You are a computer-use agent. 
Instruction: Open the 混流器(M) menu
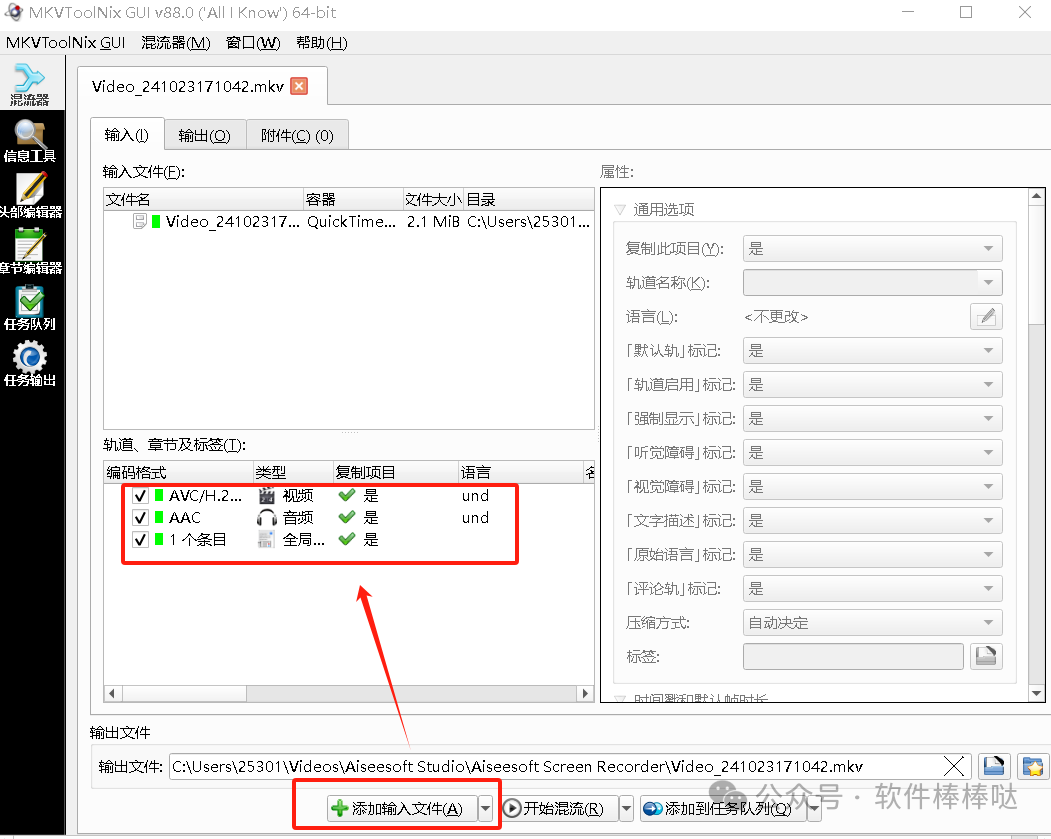(176, 43)
